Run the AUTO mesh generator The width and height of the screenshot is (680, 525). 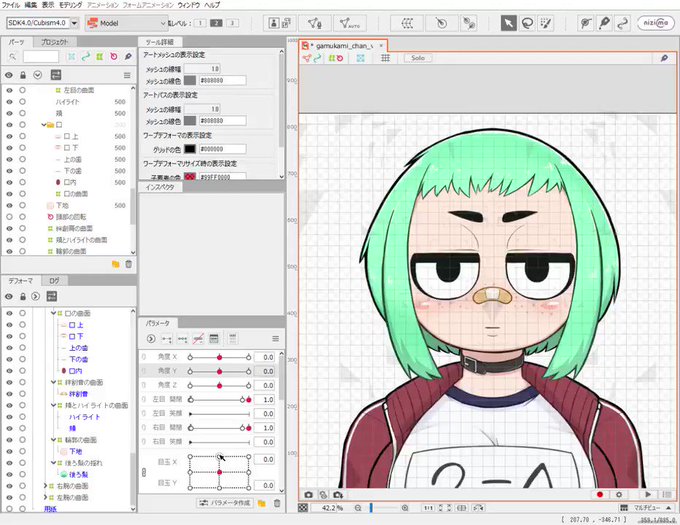click(x=350, y=23)
